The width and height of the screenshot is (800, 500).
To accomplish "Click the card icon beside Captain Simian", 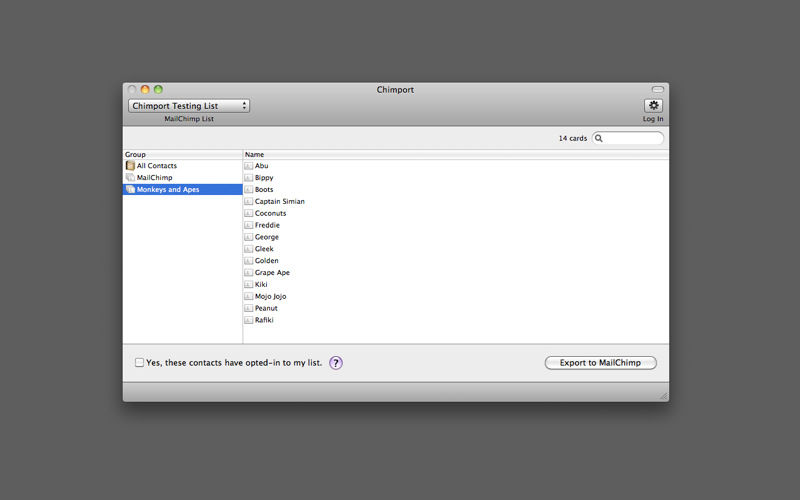I will [x=248, y=202].
